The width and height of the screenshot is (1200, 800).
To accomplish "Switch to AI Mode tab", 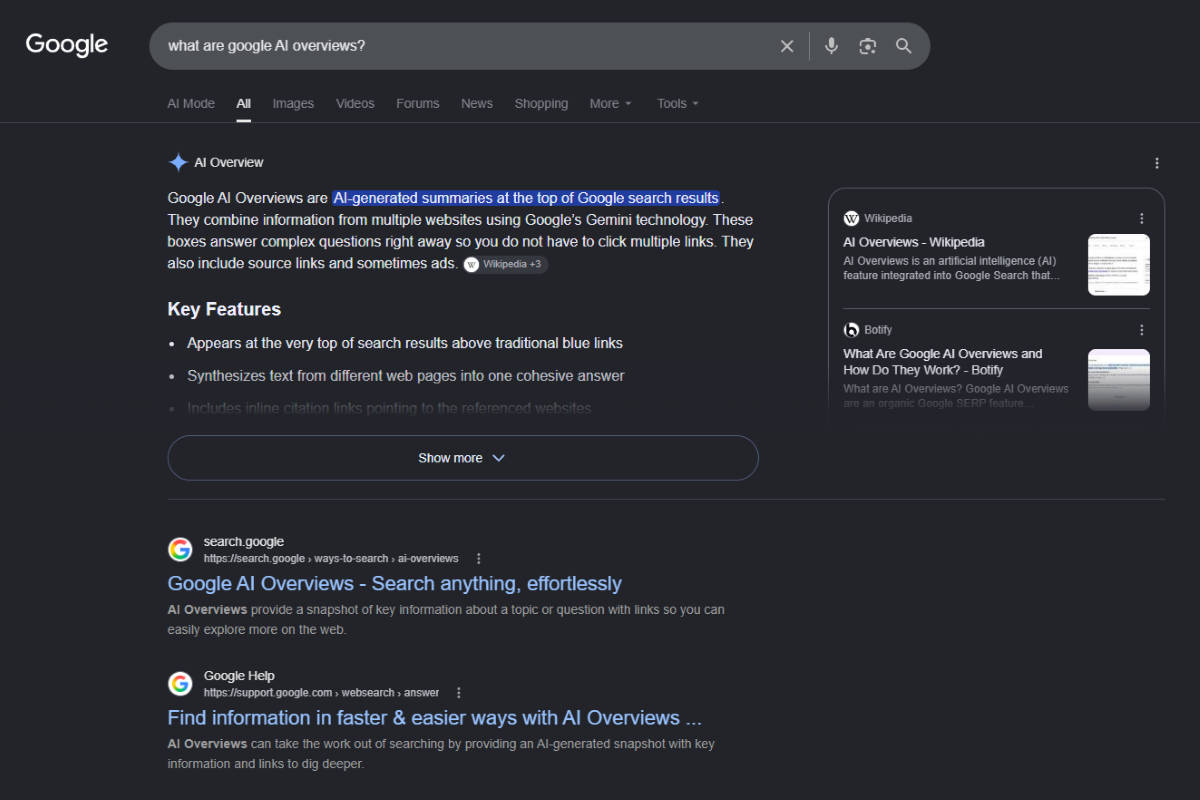I will 191,104.
